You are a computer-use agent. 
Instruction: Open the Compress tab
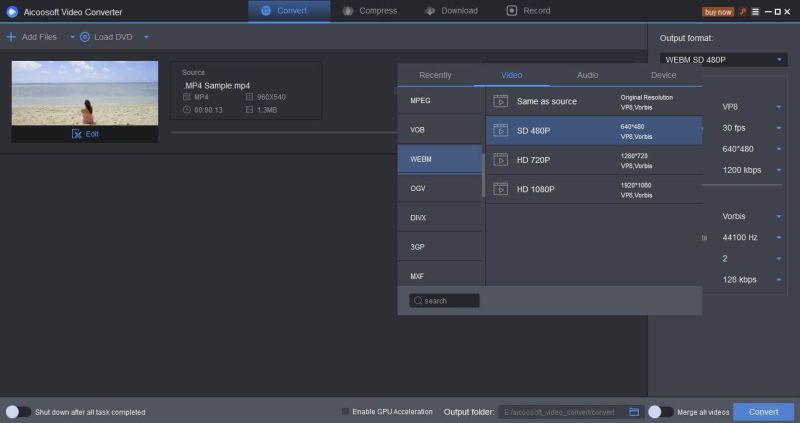coord(370,11)
